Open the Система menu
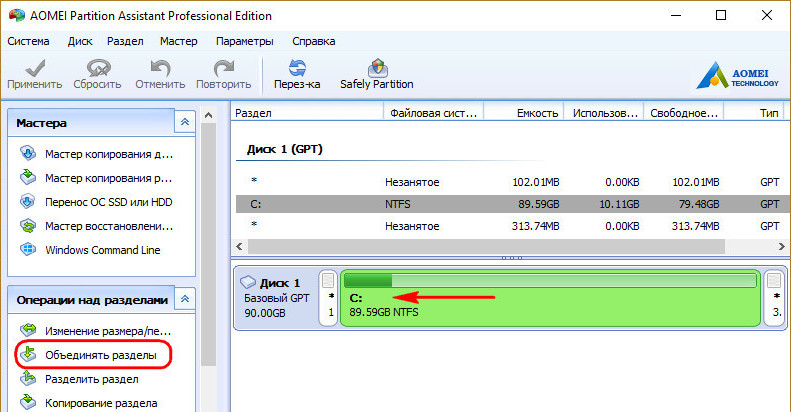 coord(28,41)
